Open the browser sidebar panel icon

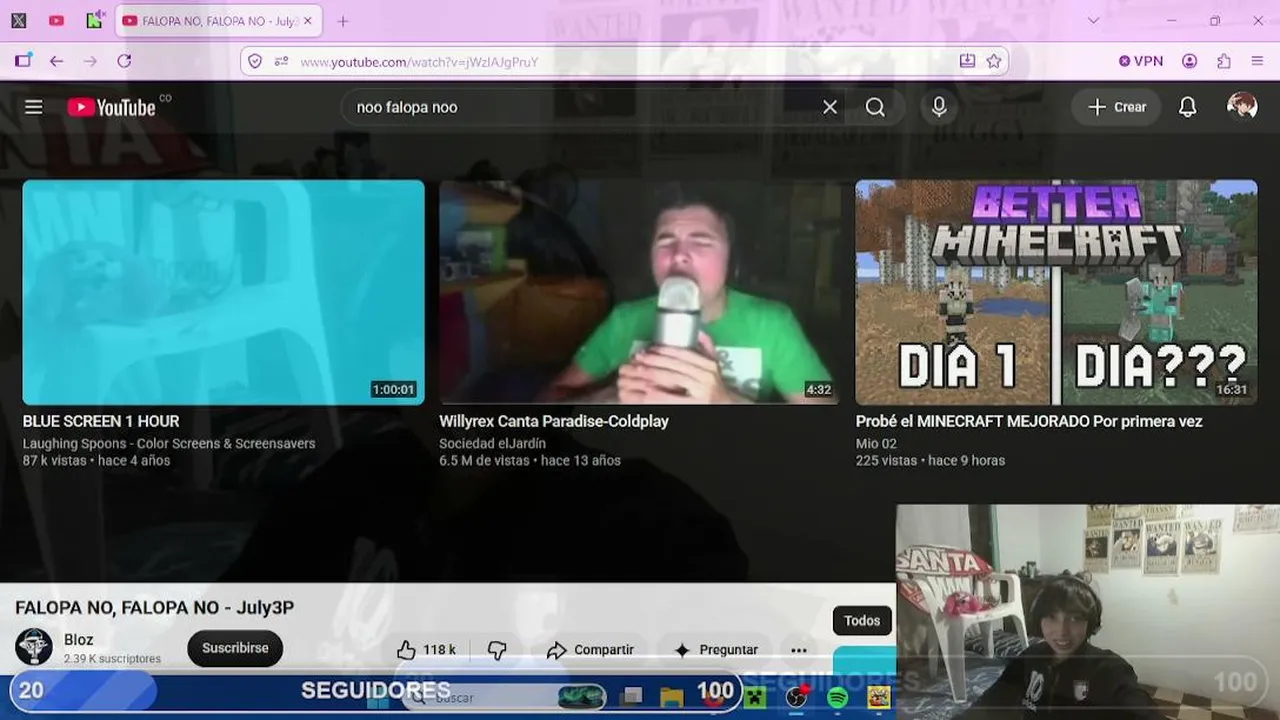[23, 61]
